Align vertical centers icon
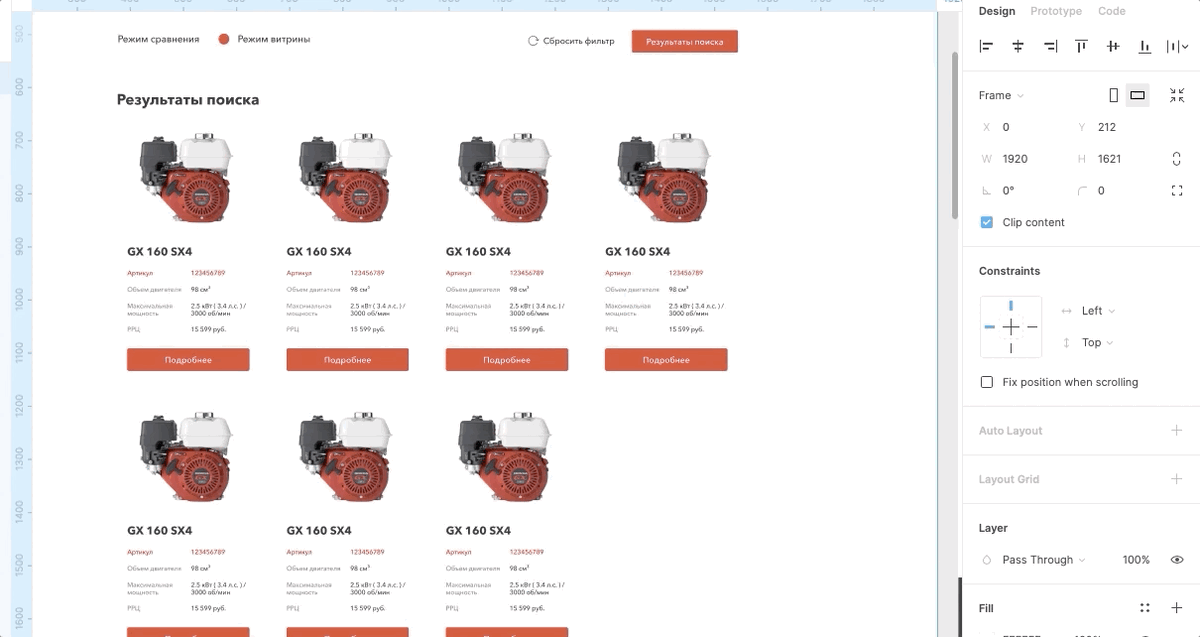 pos(1113,46)
